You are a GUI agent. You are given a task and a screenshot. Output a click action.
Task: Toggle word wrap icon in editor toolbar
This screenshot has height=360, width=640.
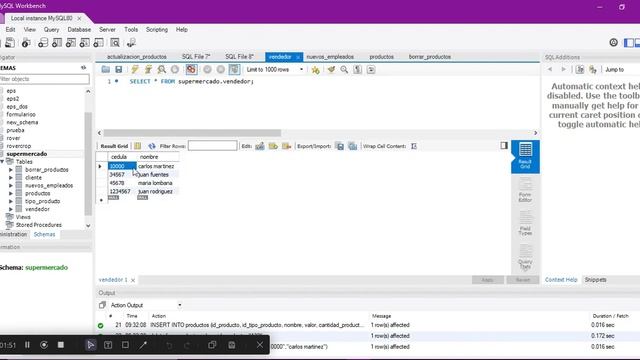(371, 69)
